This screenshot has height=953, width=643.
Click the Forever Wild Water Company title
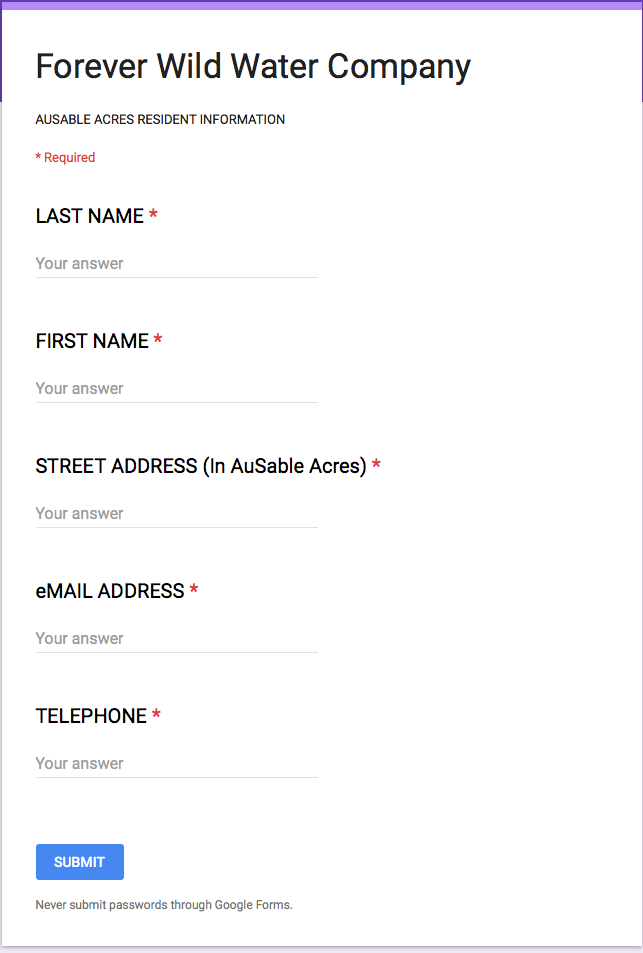[253, 66]
